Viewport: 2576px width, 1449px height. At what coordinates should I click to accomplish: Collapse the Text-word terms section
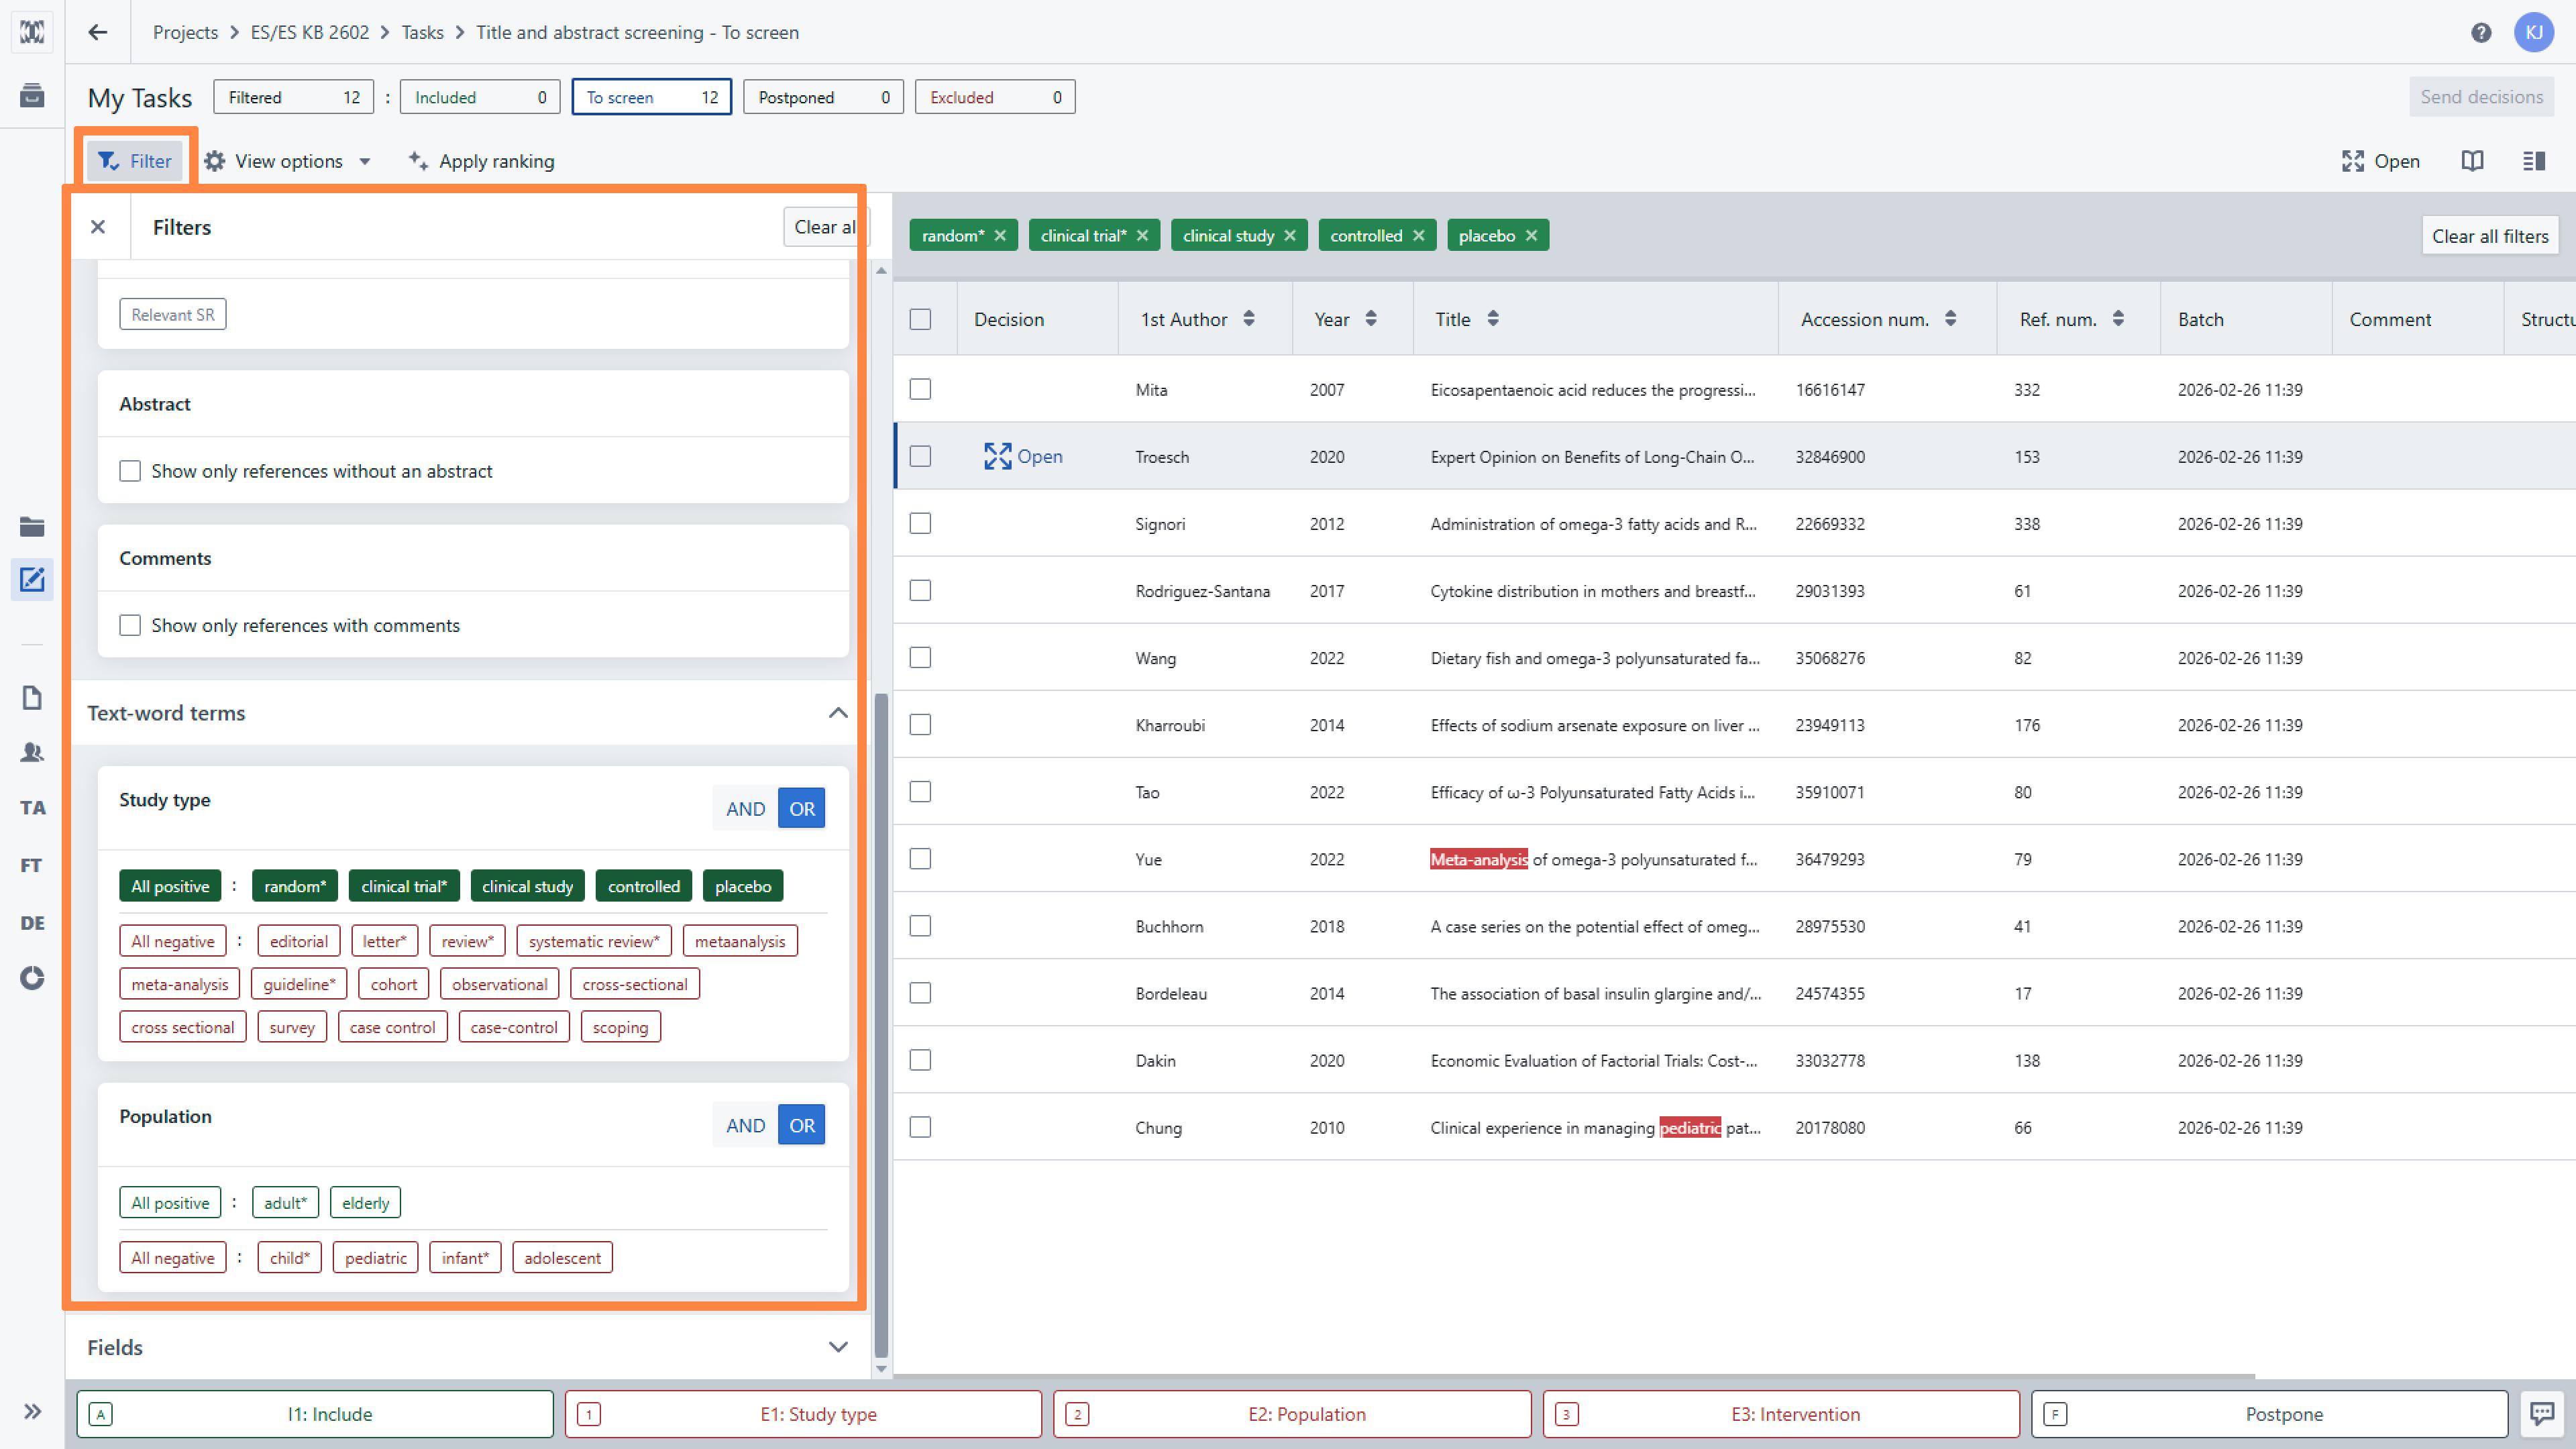click(838, 713)
